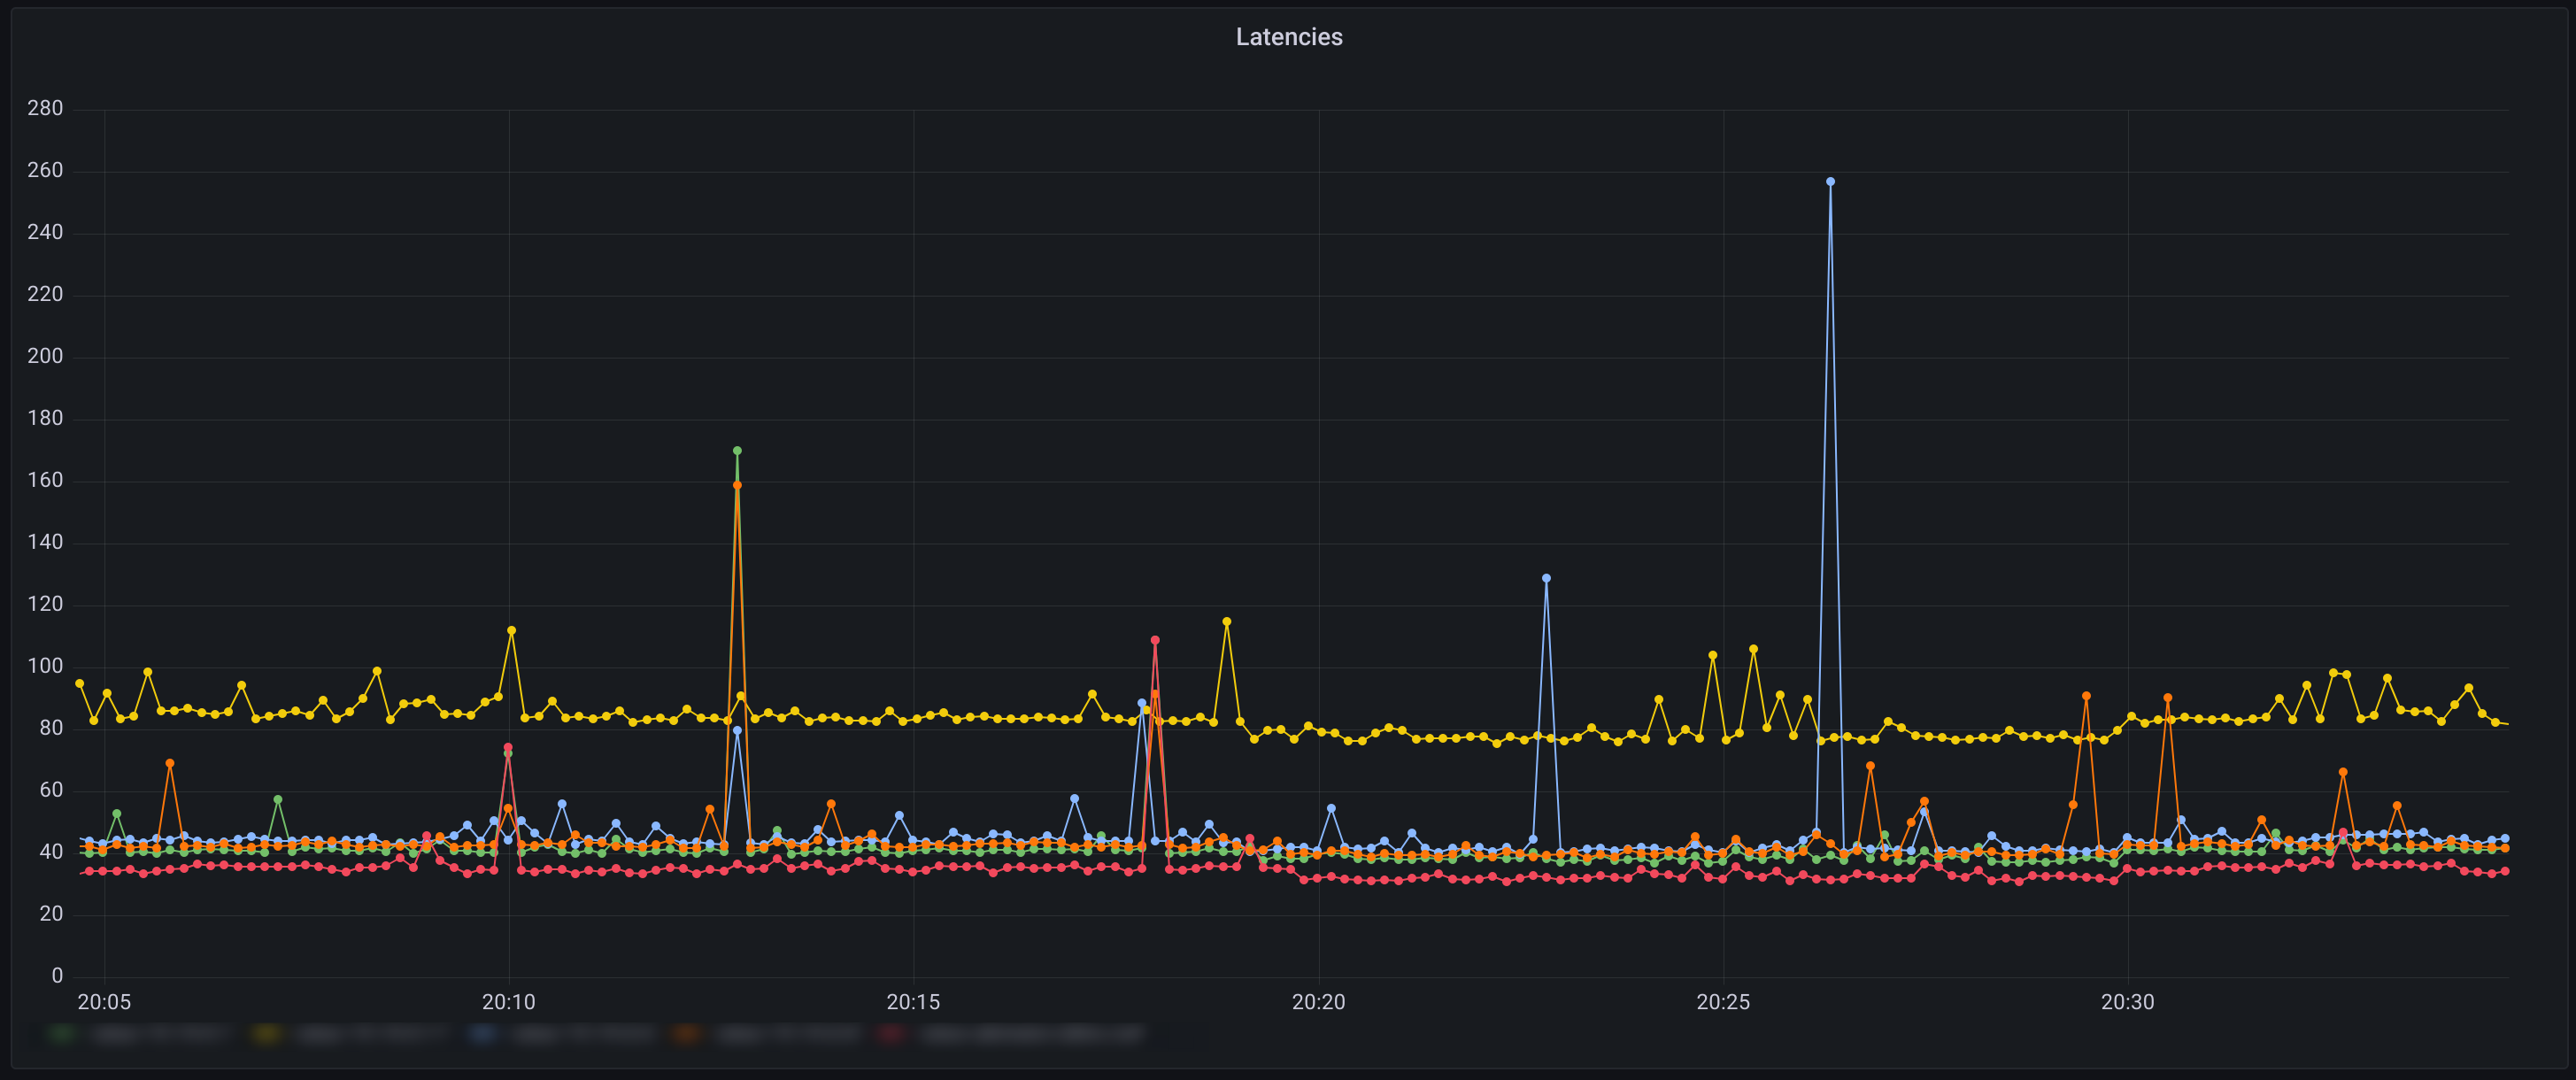This screenshot has height=1080, width=2576.
Task: Click the blue spike point near 257
Action: (1830, 182)
